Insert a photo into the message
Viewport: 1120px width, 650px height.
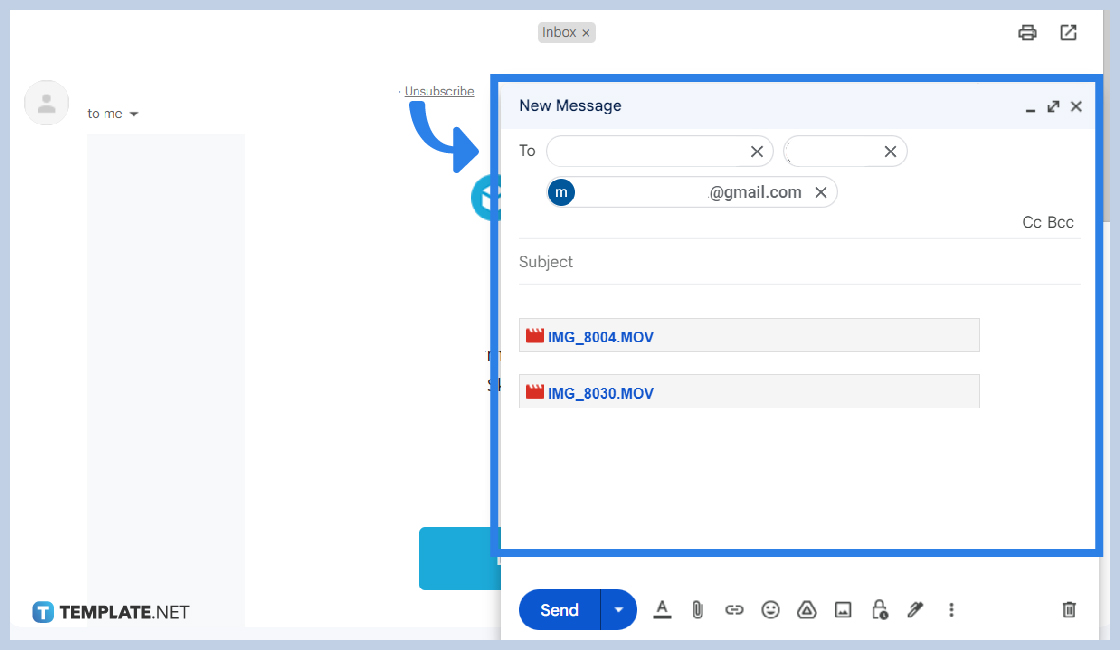click(842, 609)
